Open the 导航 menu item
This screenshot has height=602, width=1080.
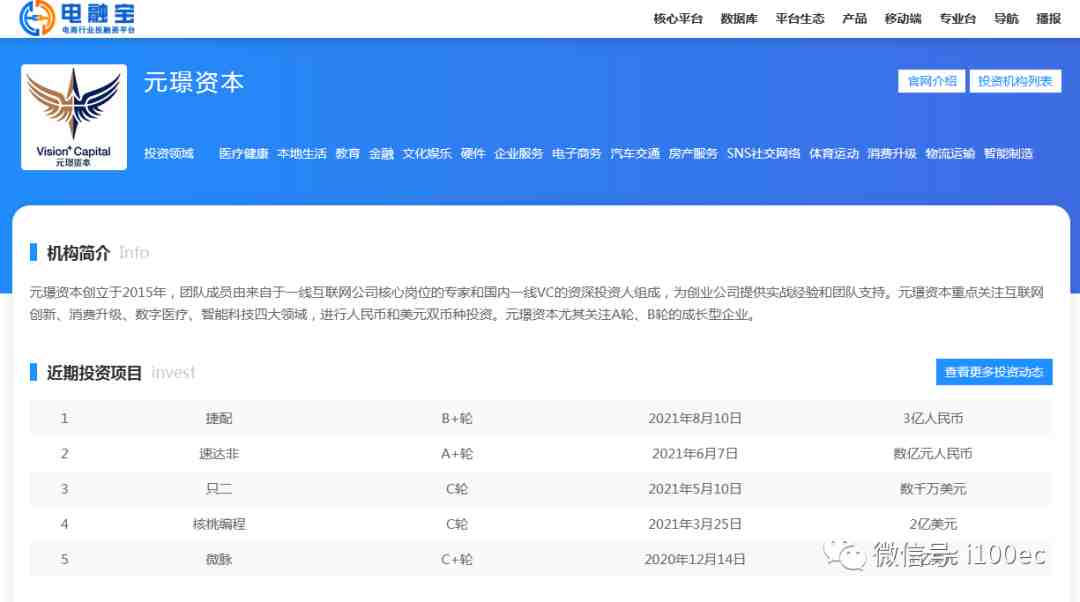click(1006, 19)
